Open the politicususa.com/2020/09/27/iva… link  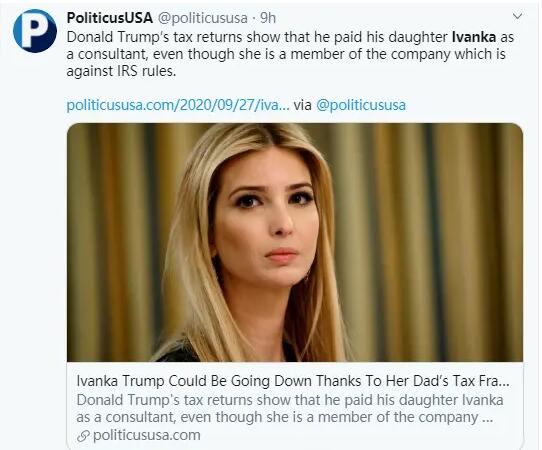point(178,105)
